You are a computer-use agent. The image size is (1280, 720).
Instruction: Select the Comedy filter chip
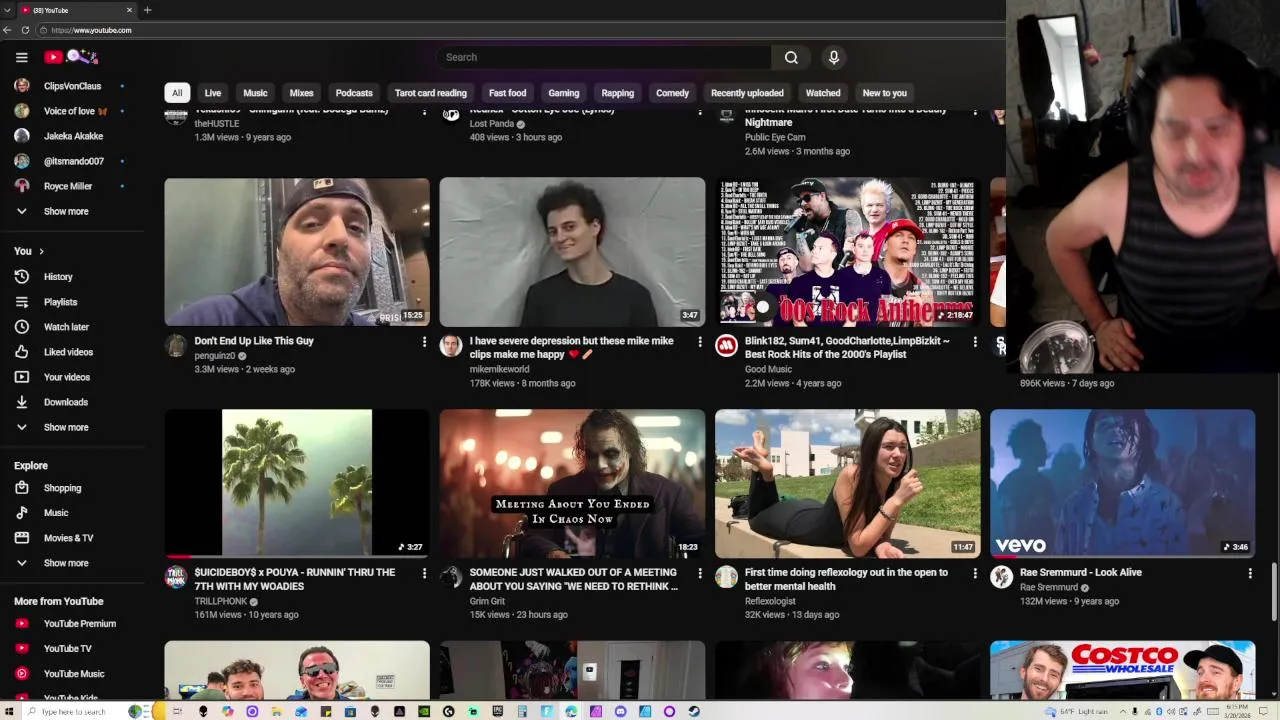coord(672,93)
